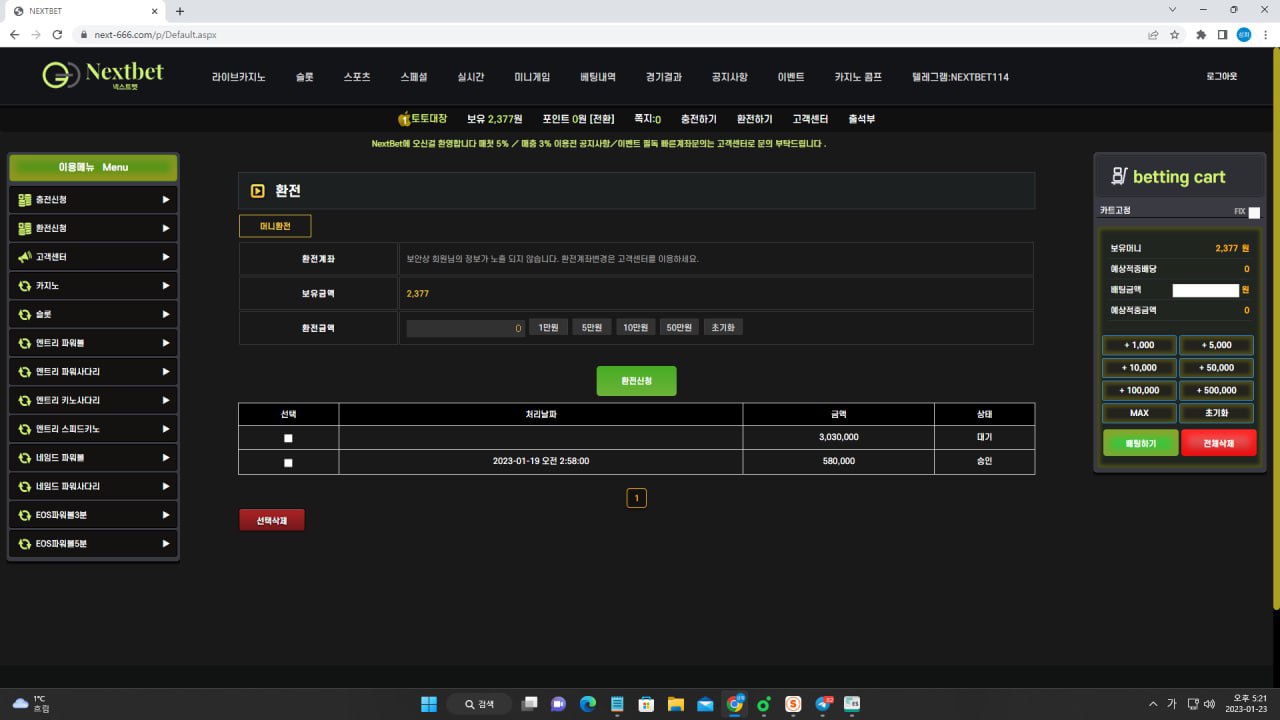Open the Chrome extensions puzzle icon
Viewport: 1280px width, 720px height.
[1201, 34]
